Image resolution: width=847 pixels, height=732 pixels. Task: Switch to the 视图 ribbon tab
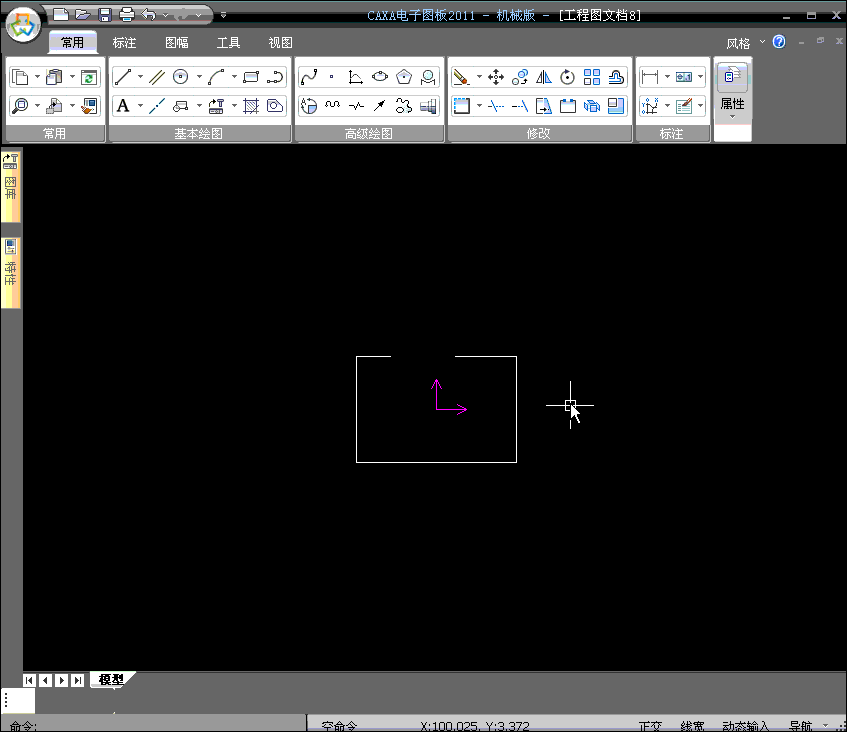click(280, 43)
